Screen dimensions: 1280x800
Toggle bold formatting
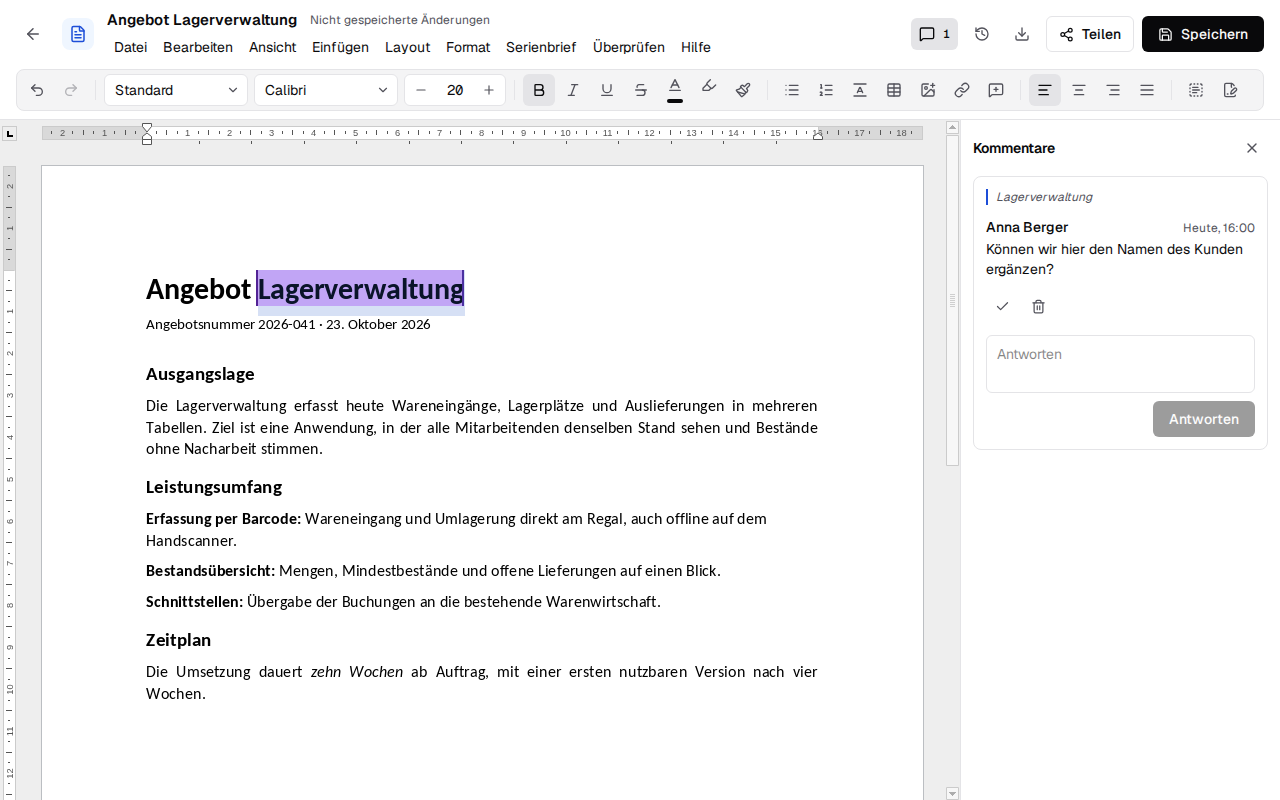tap(539, 90)
